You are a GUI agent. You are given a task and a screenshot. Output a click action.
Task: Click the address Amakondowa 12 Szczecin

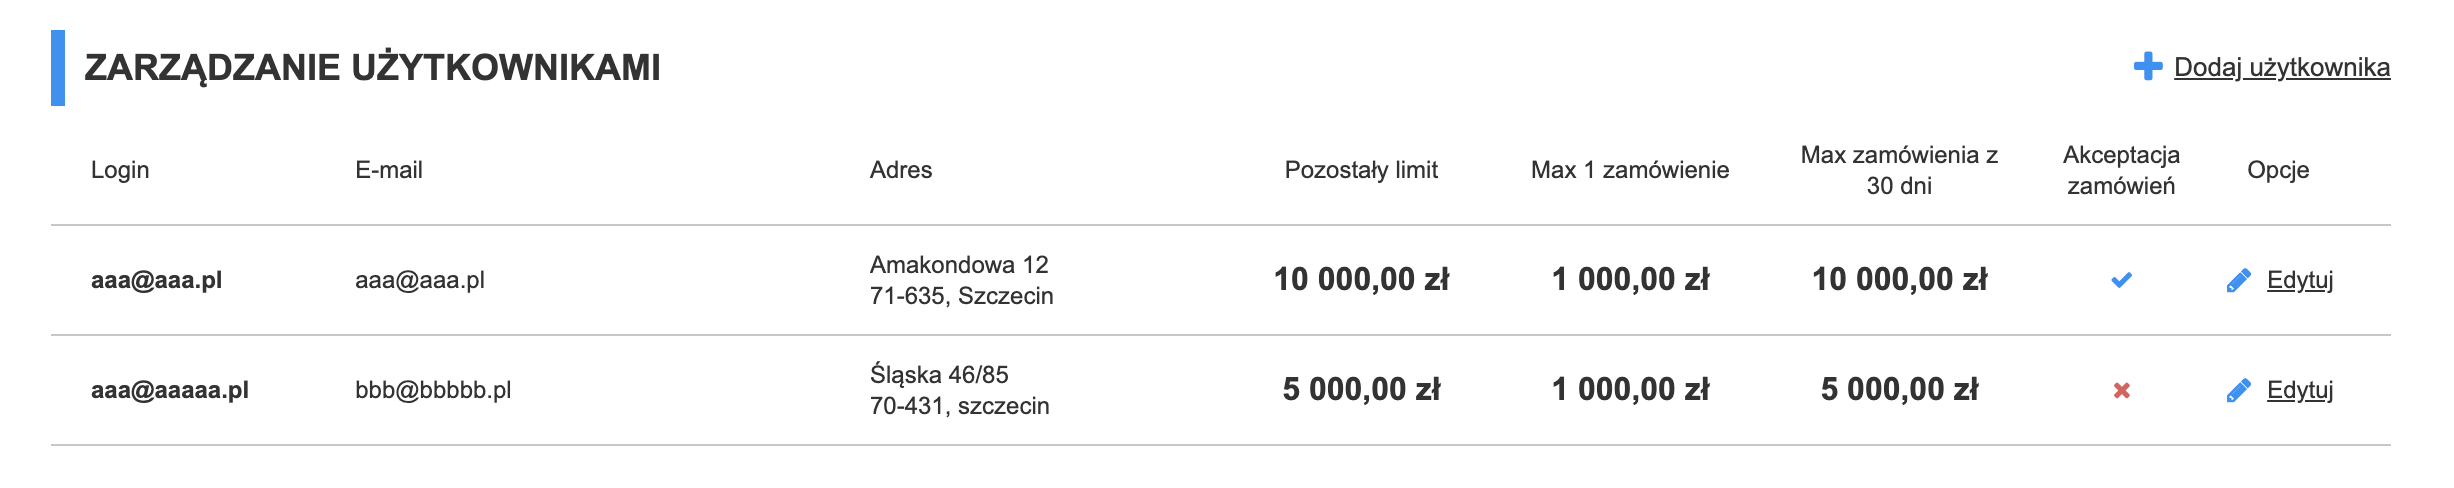[961, 280]
